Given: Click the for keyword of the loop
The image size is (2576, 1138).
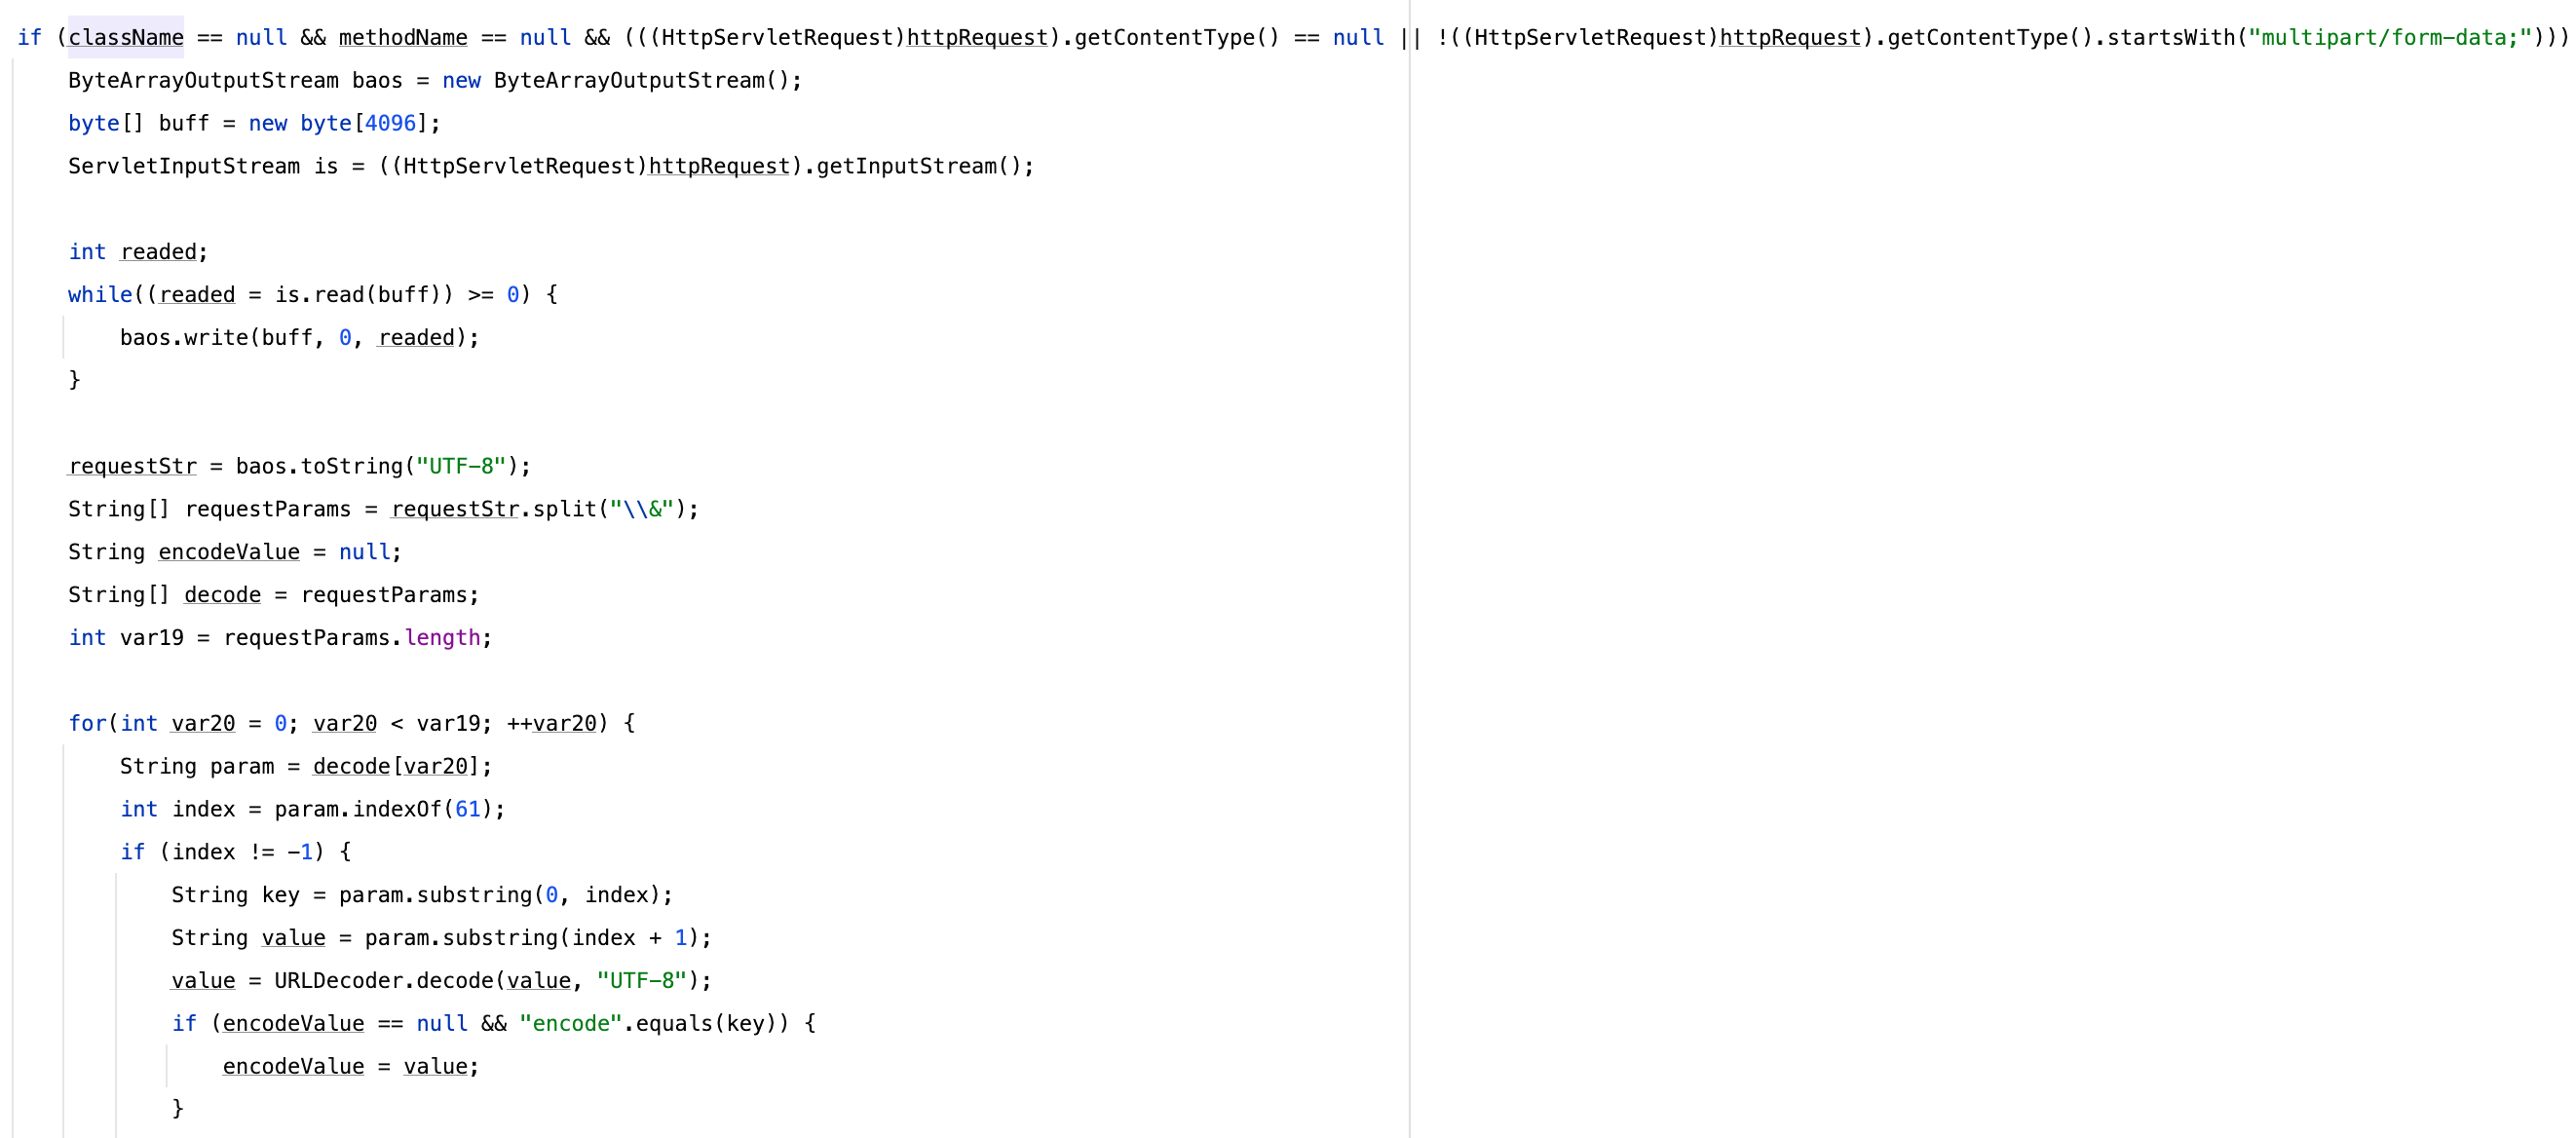Looking at the screenshot, I should [x=87, y=724].
